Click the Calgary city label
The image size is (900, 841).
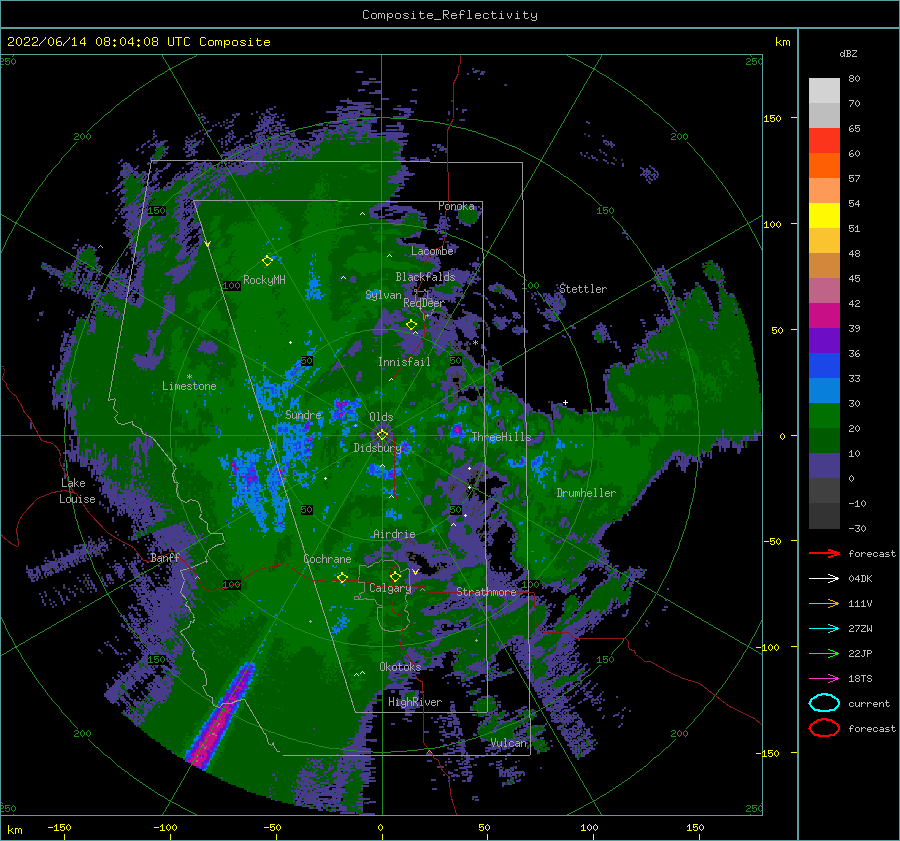tap(390, 588)
